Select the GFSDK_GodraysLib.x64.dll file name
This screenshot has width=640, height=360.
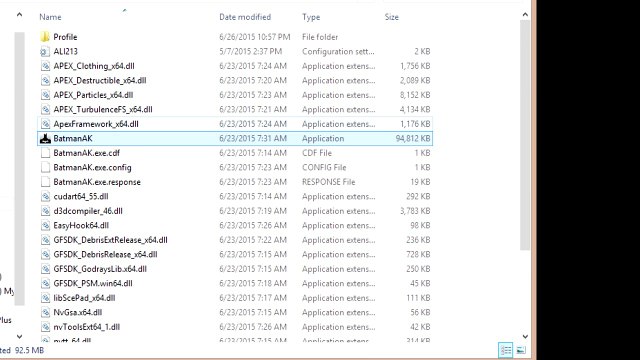pyautogui.click(x=100, y=269)
